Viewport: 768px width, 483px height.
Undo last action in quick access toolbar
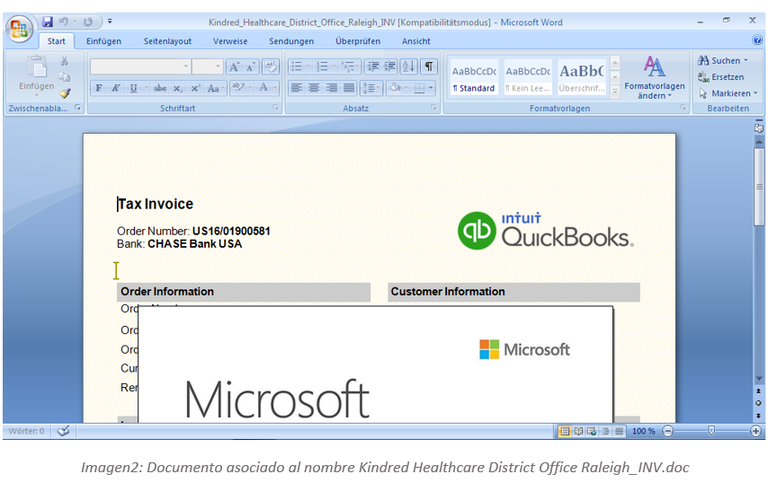(64, 22)
